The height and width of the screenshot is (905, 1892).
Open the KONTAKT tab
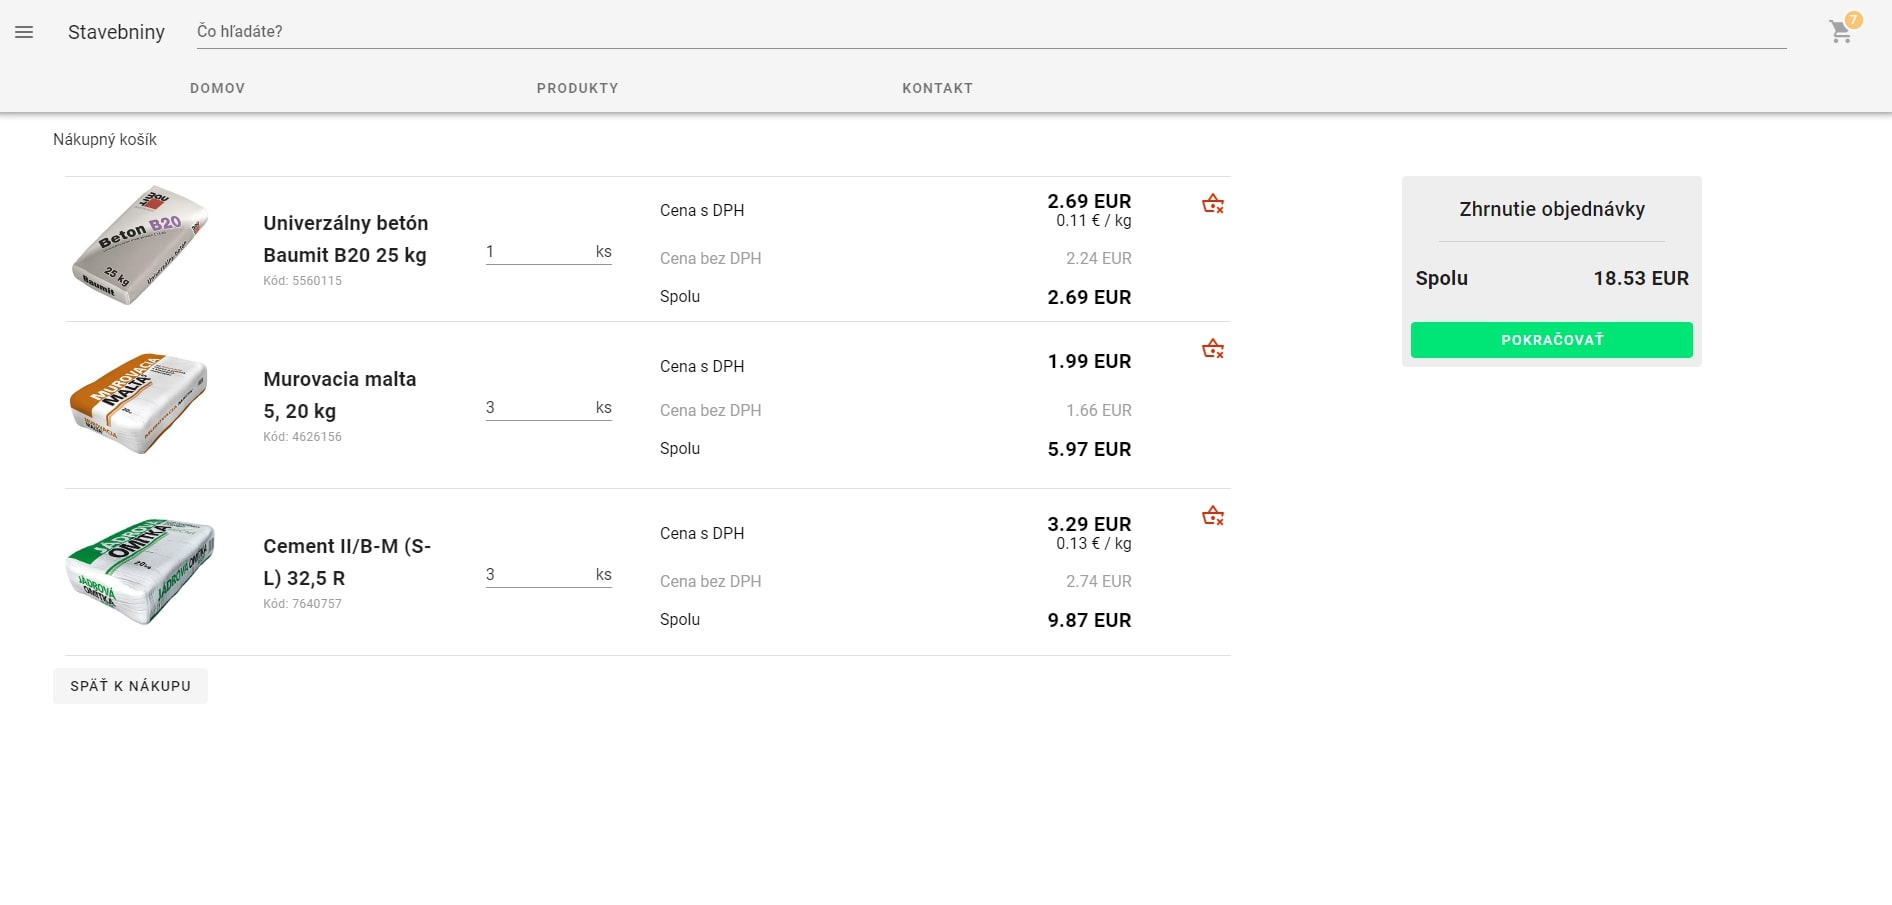tap(938, 88)
